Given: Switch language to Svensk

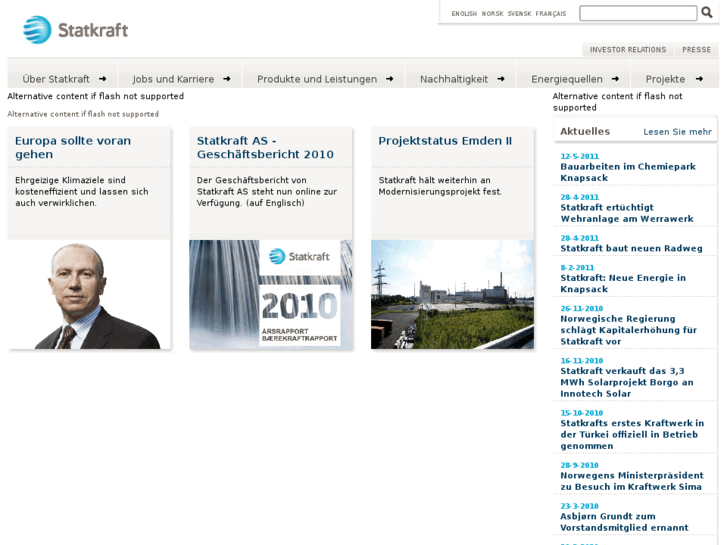Looking at the screenshot, I should [x=519, y=14].
